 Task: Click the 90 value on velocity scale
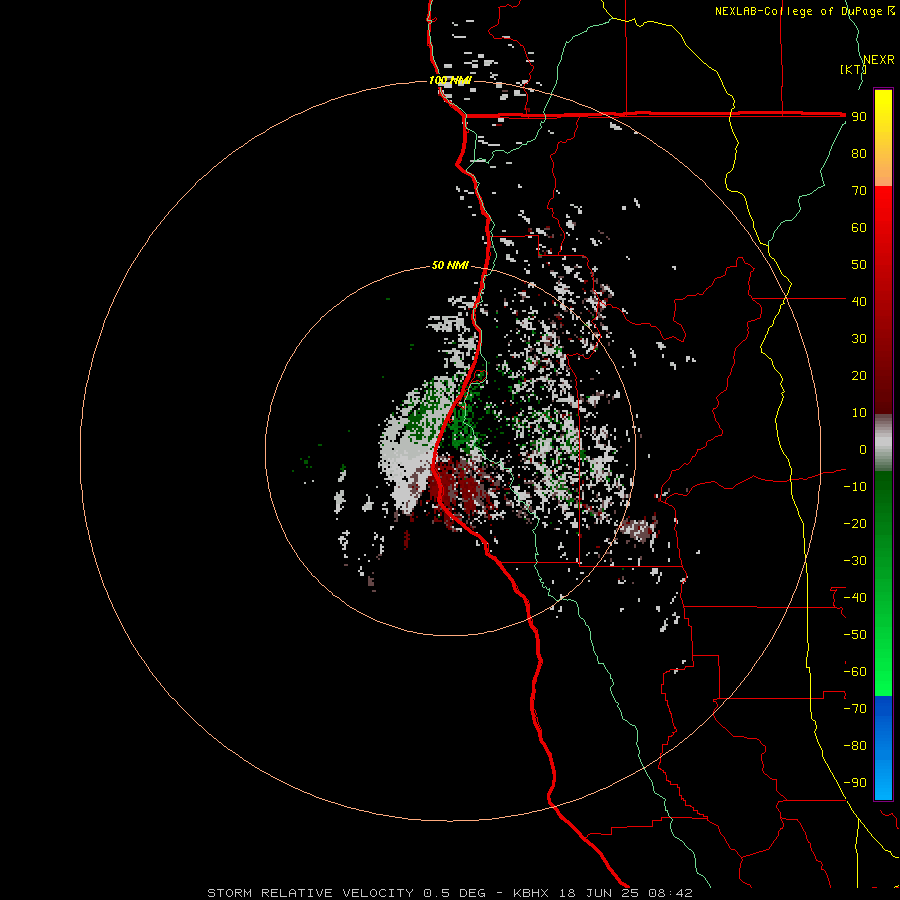859,117
